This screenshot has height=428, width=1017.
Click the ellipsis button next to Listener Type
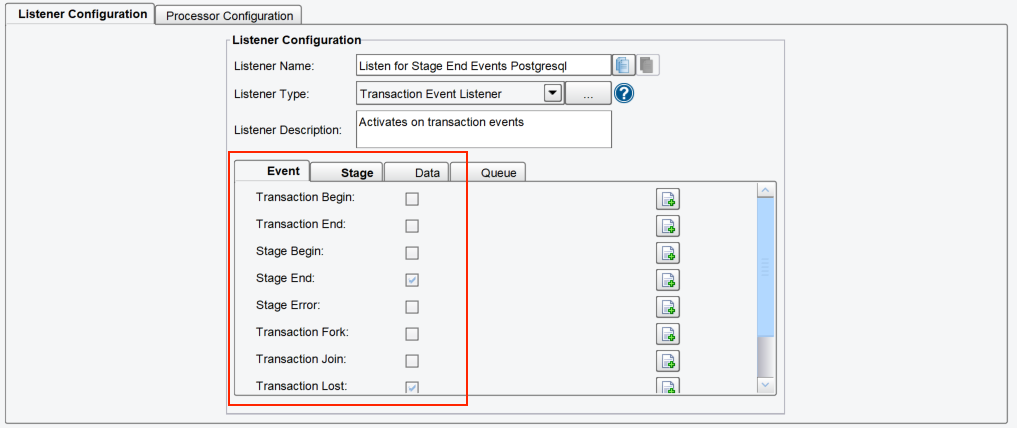[x=588, y=94]
